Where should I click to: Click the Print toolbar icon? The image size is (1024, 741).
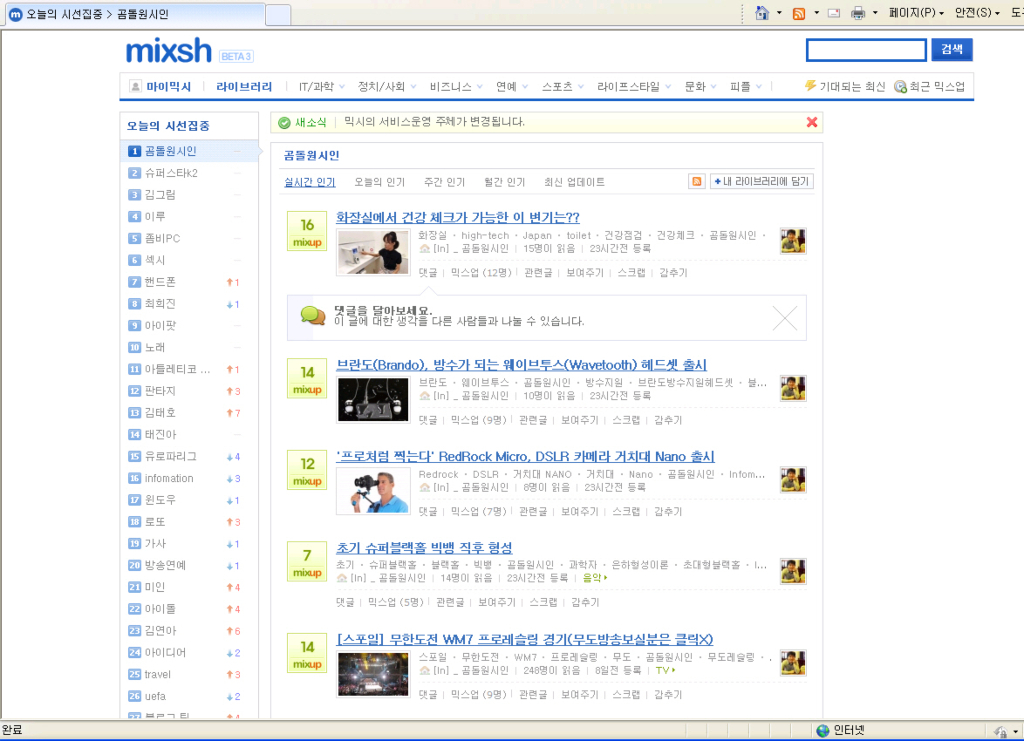pyautogui.click(x=858, y=13)
